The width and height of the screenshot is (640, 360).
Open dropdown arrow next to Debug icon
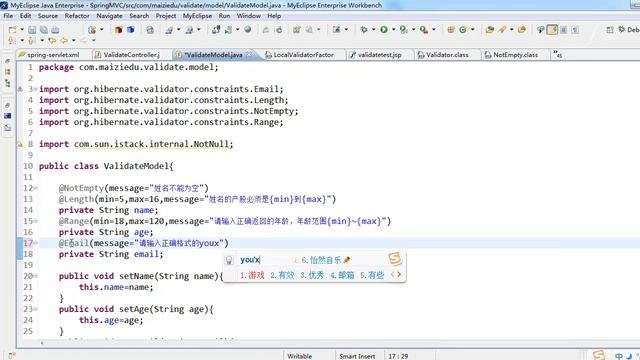tap(373, 29)
